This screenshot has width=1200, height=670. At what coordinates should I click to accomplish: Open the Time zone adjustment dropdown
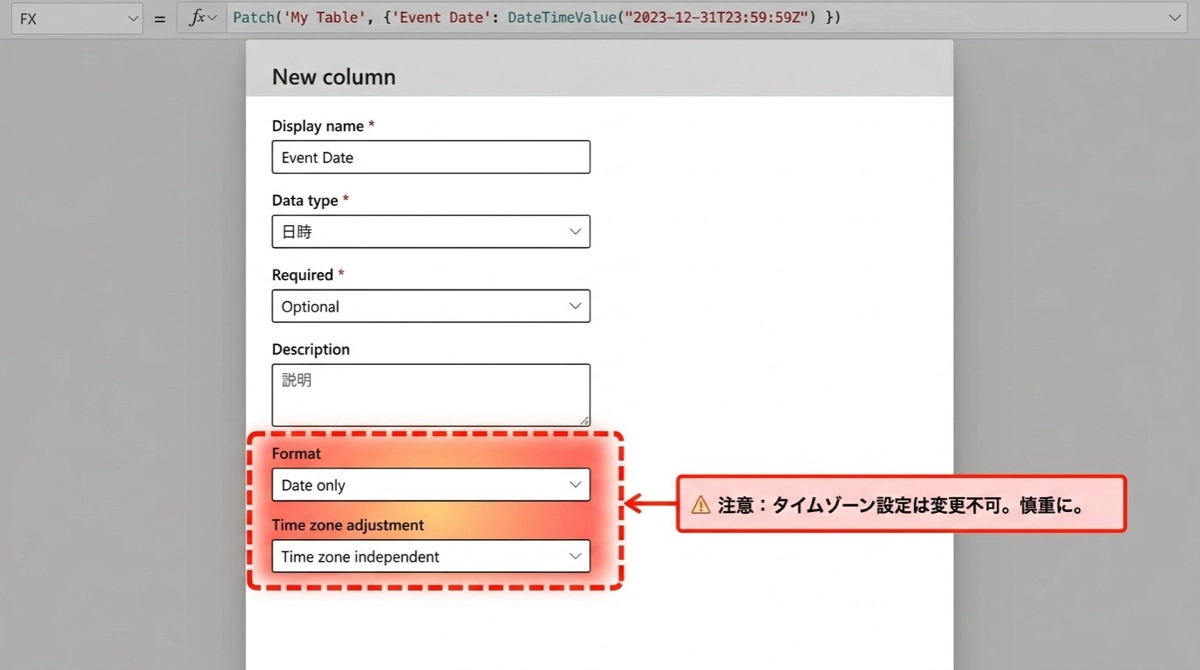[x=430, y=557]
